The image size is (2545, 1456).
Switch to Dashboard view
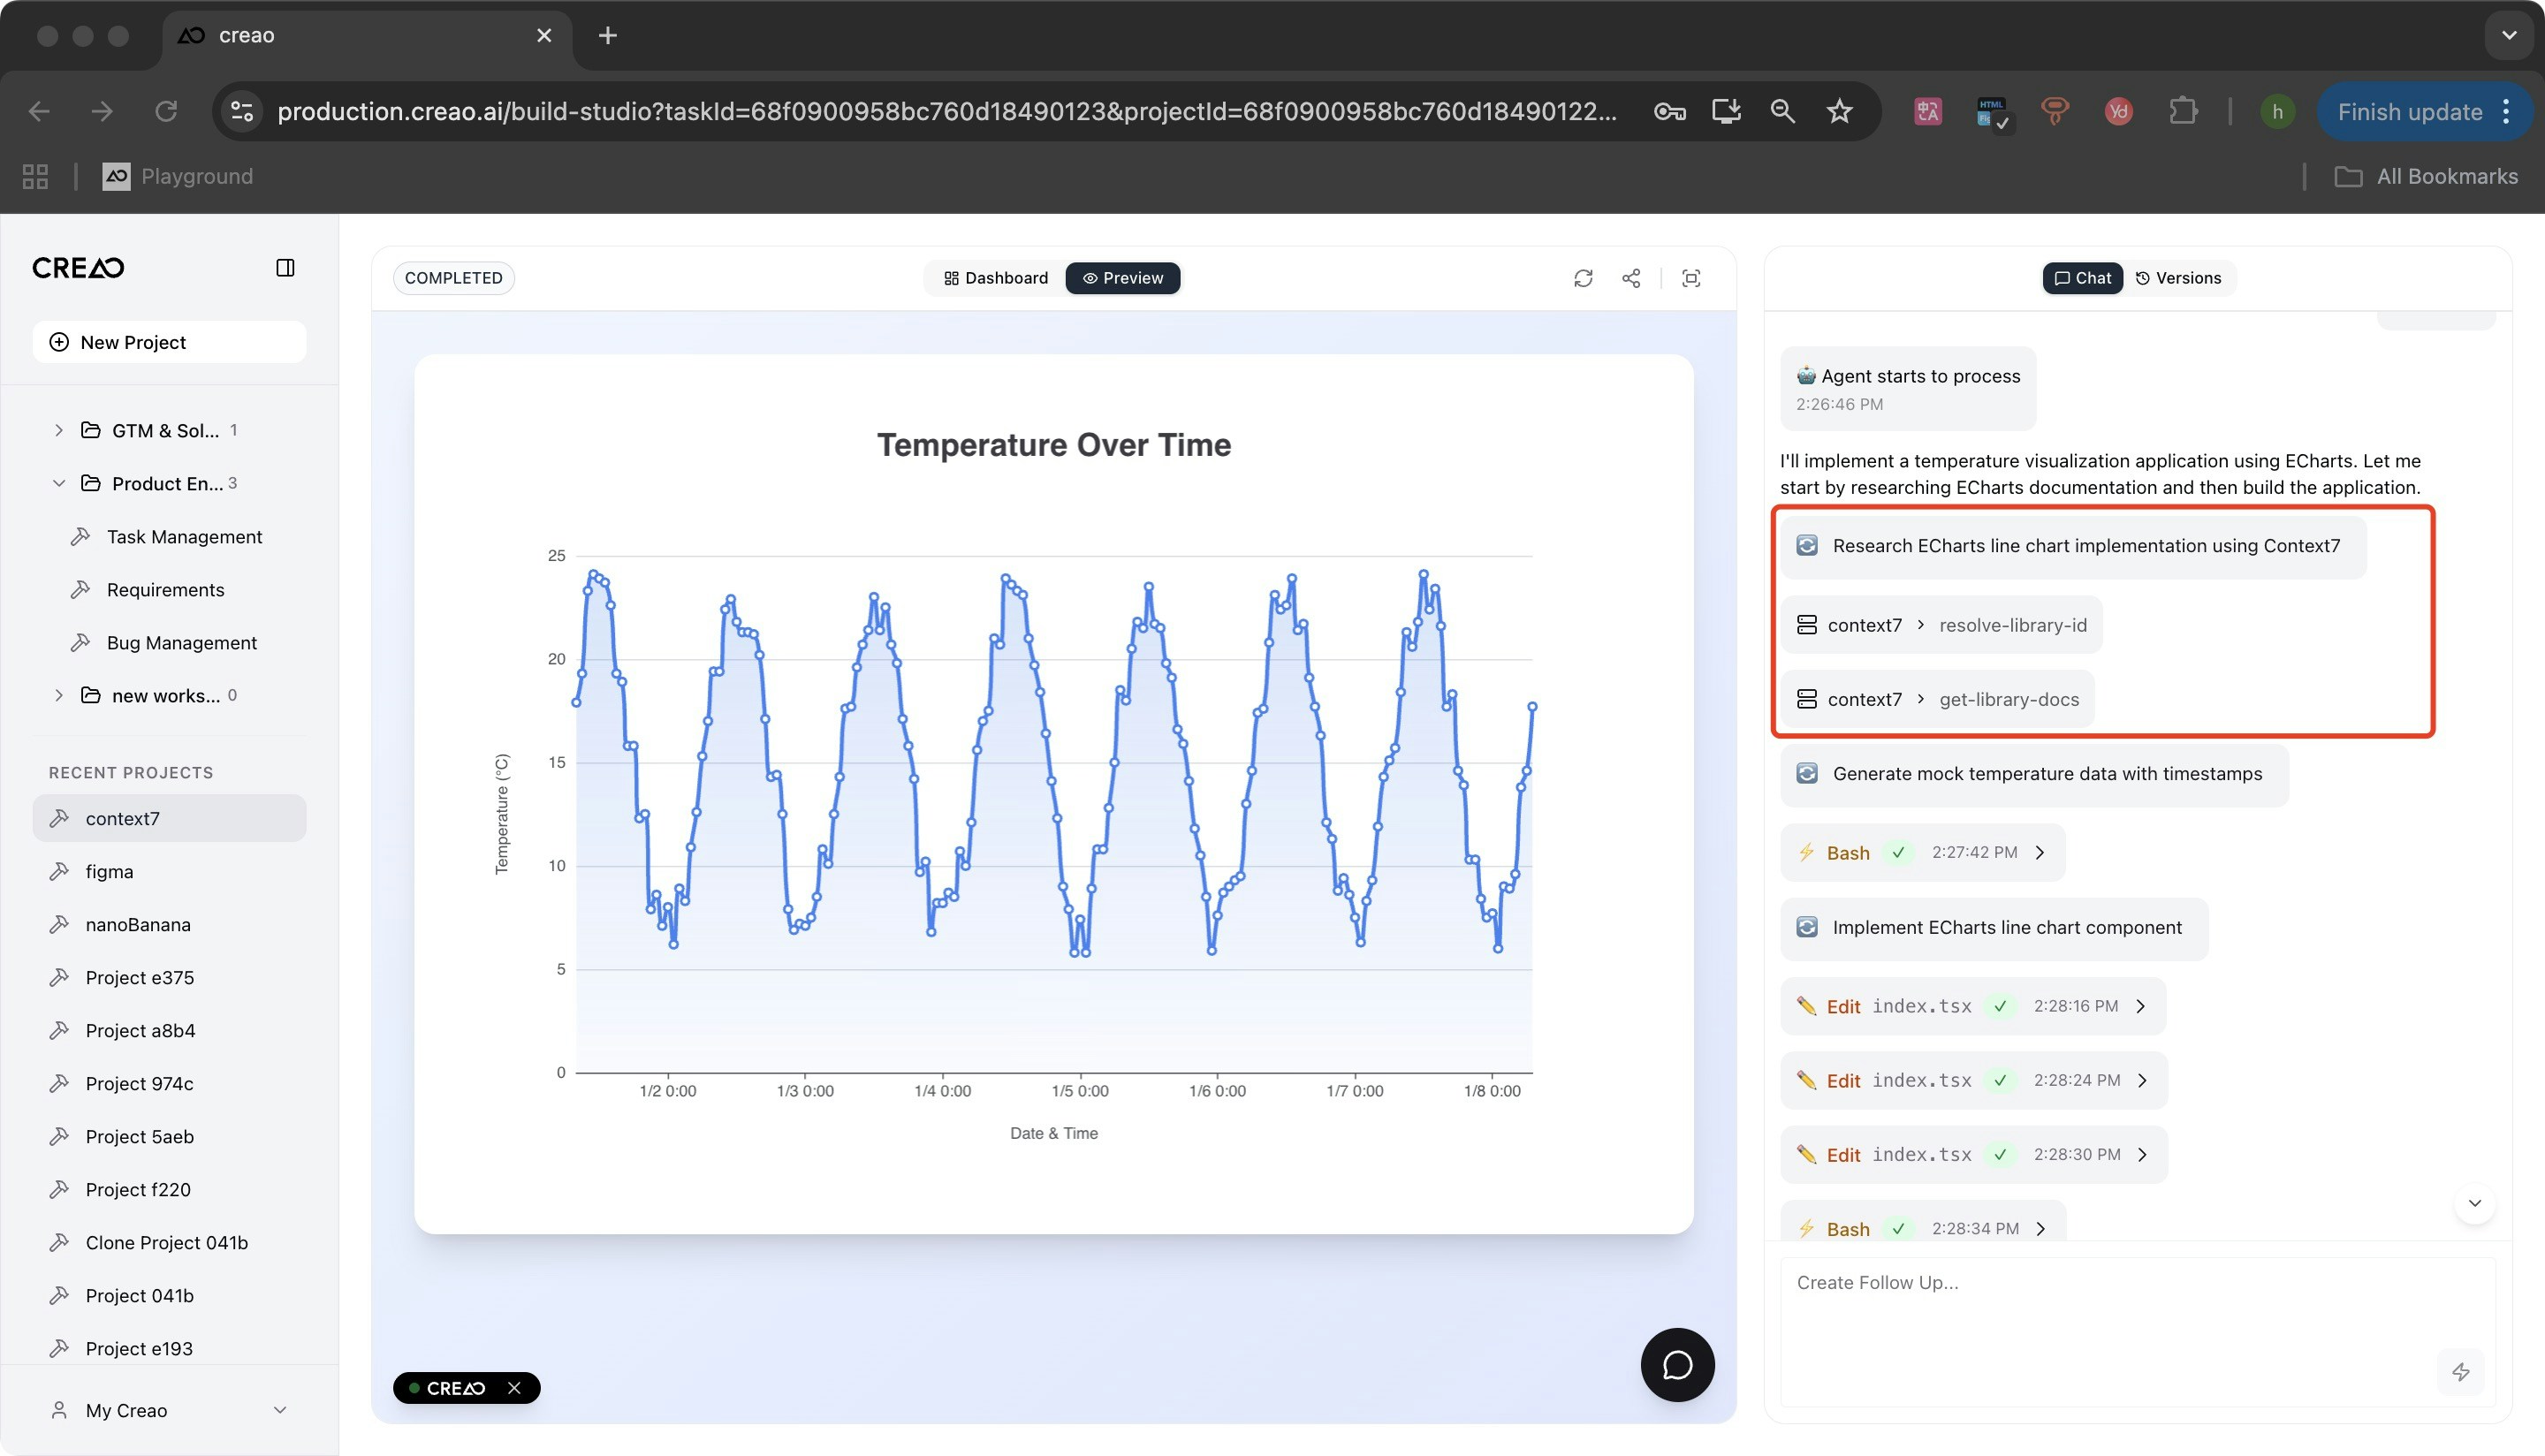tap(996, 278)
